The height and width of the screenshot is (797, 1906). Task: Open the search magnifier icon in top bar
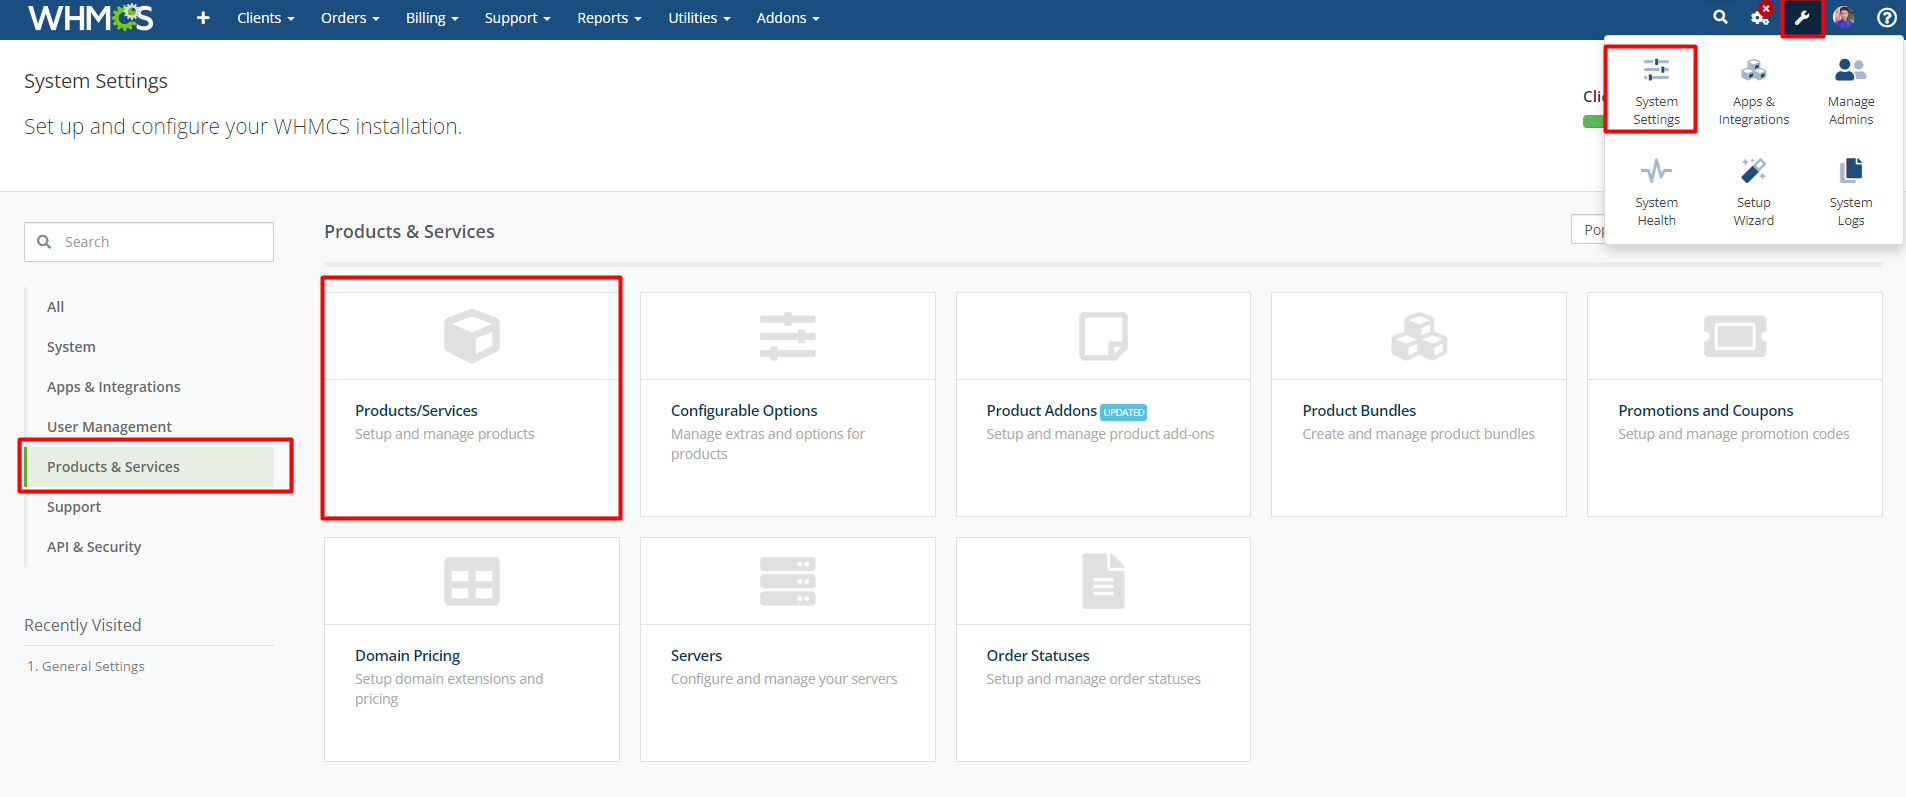pos(1720,17)
